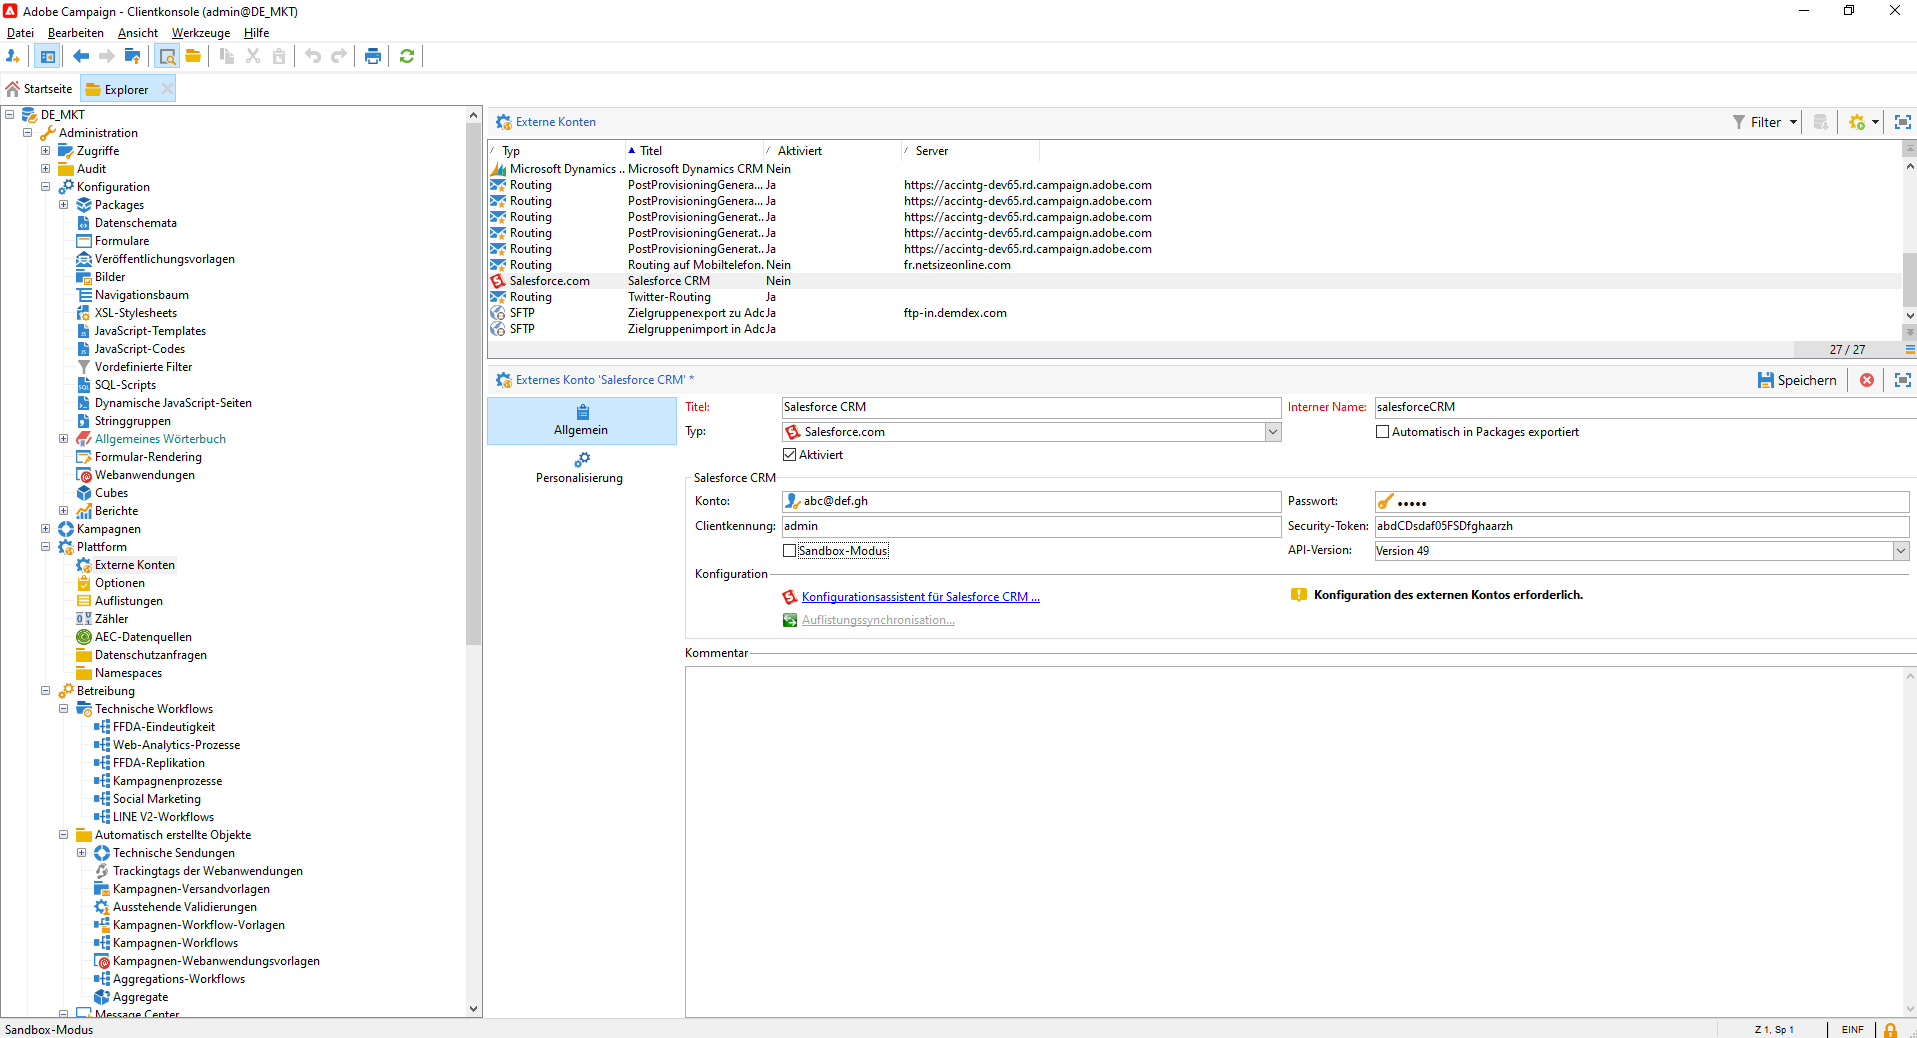The width and height of the screenshot is (1917, 1038).
Task: Expand the Audit tree node
Action: (x=46, y=169)
